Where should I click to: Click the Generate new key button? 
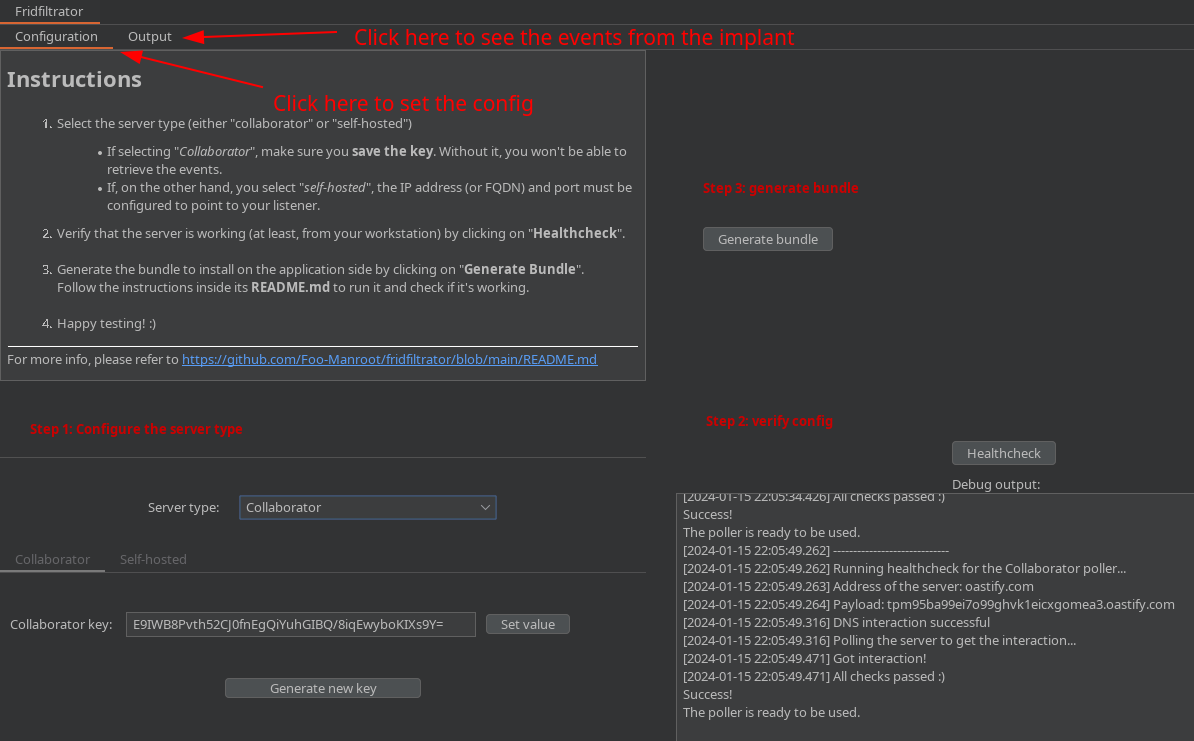323,688
